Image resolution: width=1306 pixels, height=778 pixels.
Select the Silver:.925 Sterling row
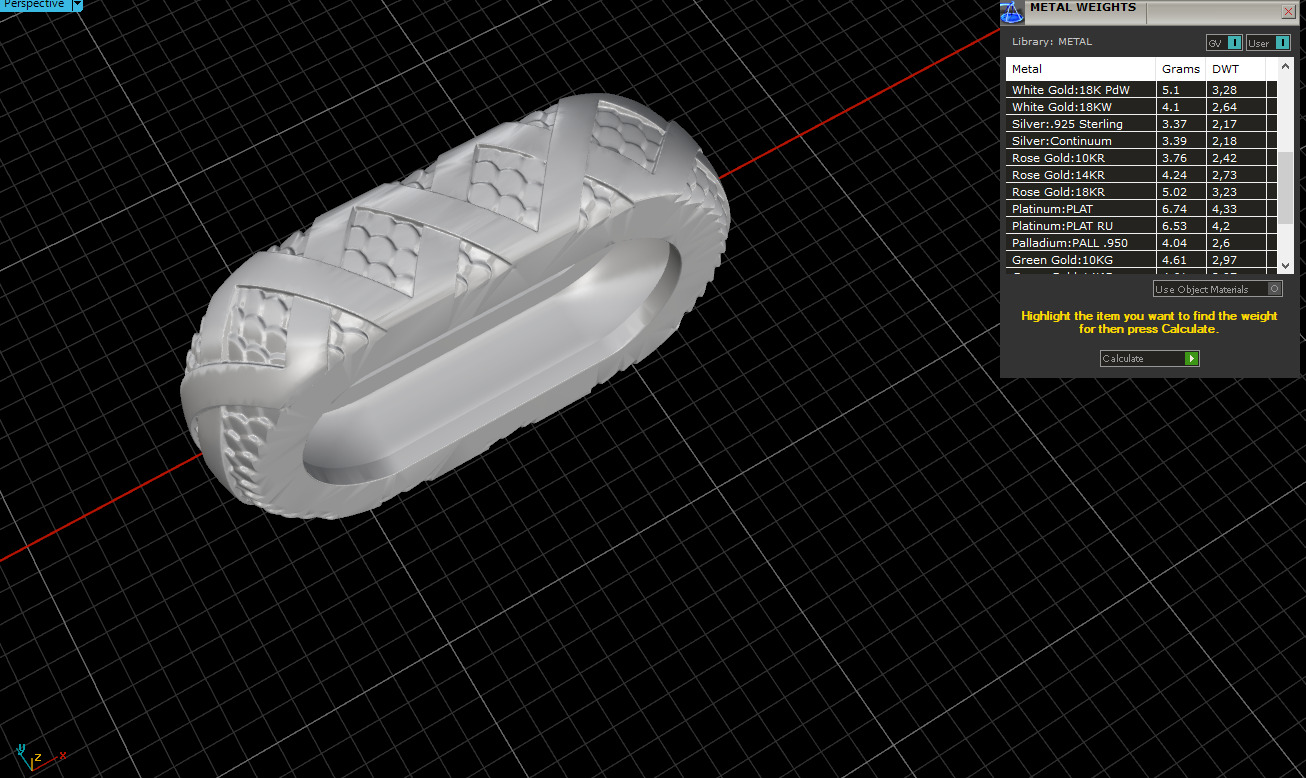(1142, 124)
